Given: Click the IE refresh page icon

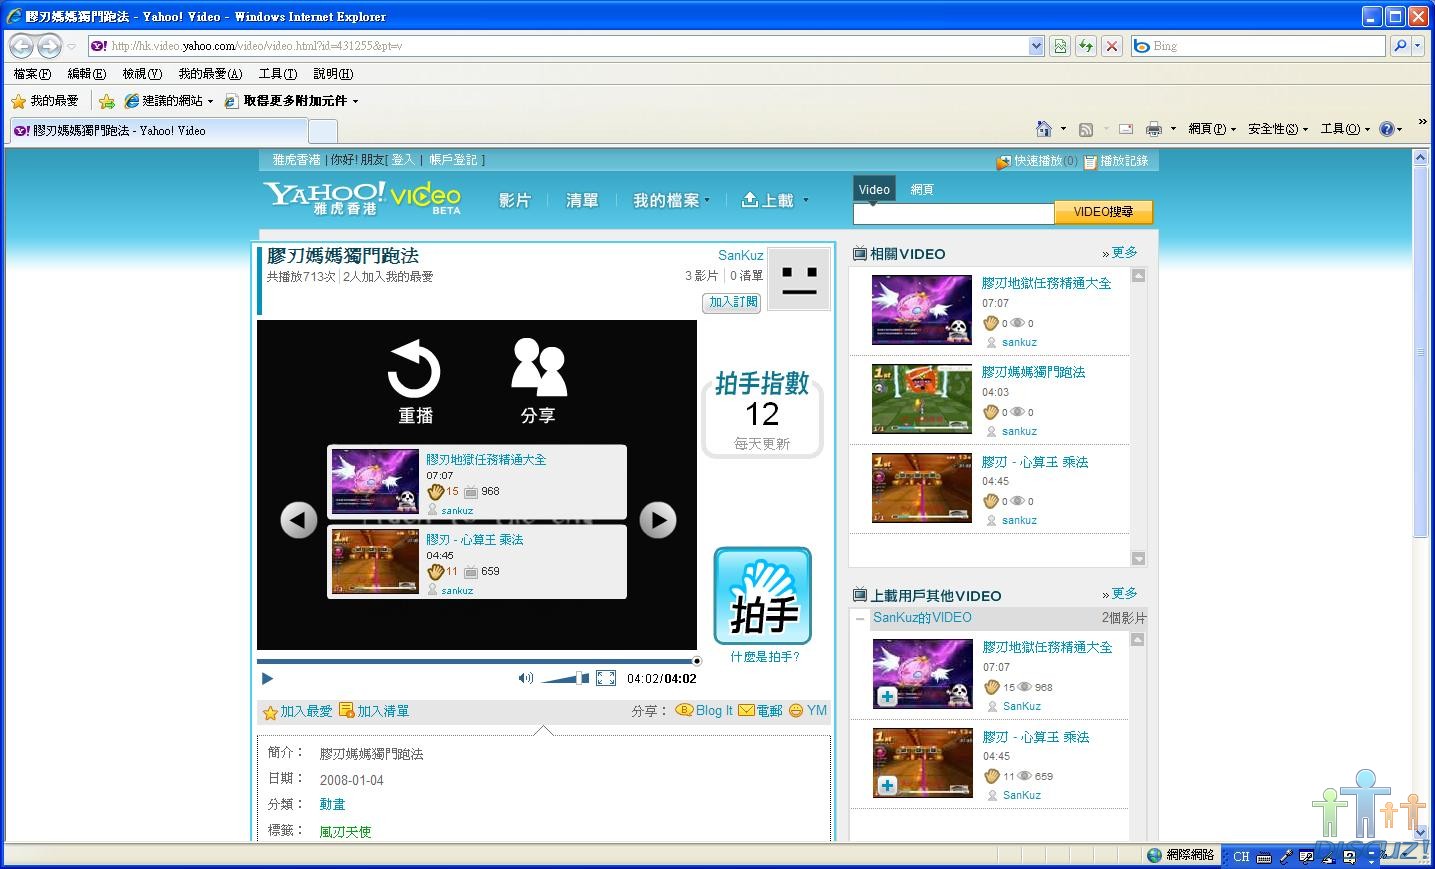Looking at the screenshot, I should coord(1085,46).
